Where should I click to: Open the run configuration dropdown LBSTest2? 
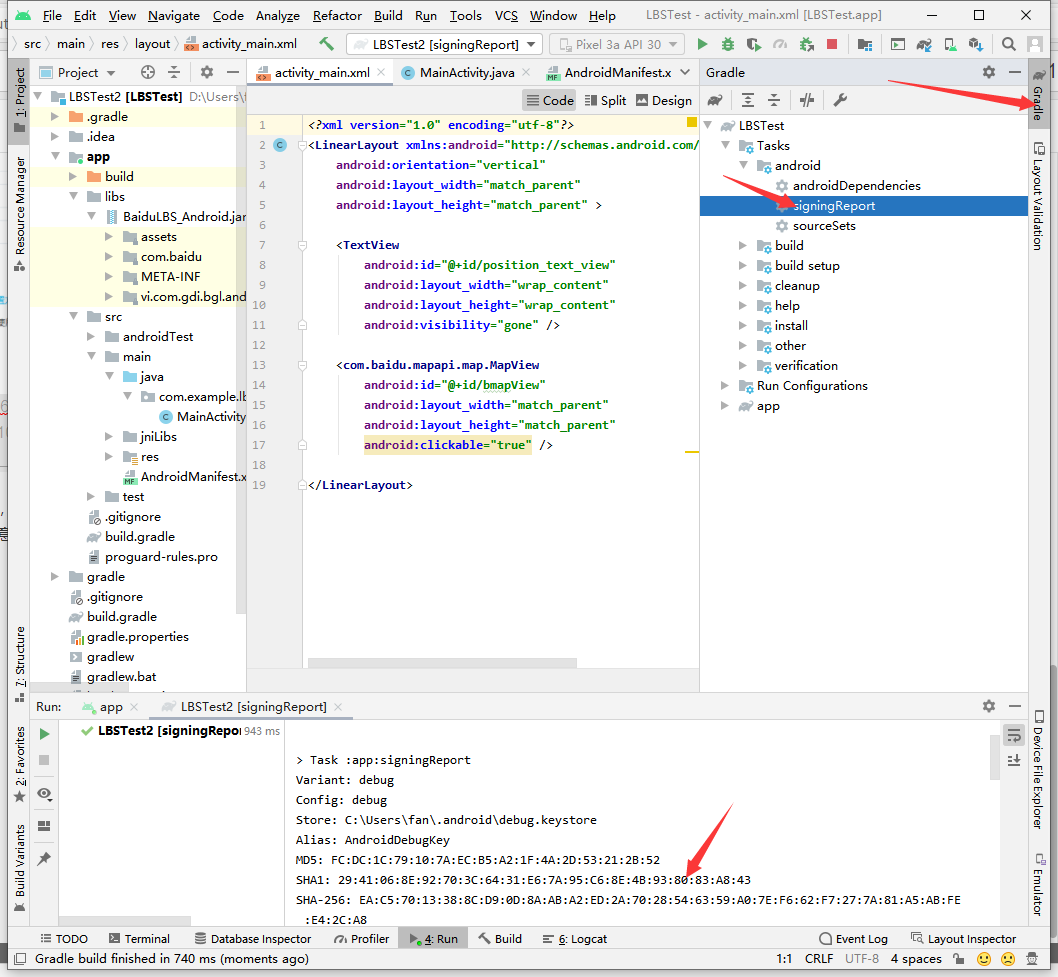coord(445,45)
